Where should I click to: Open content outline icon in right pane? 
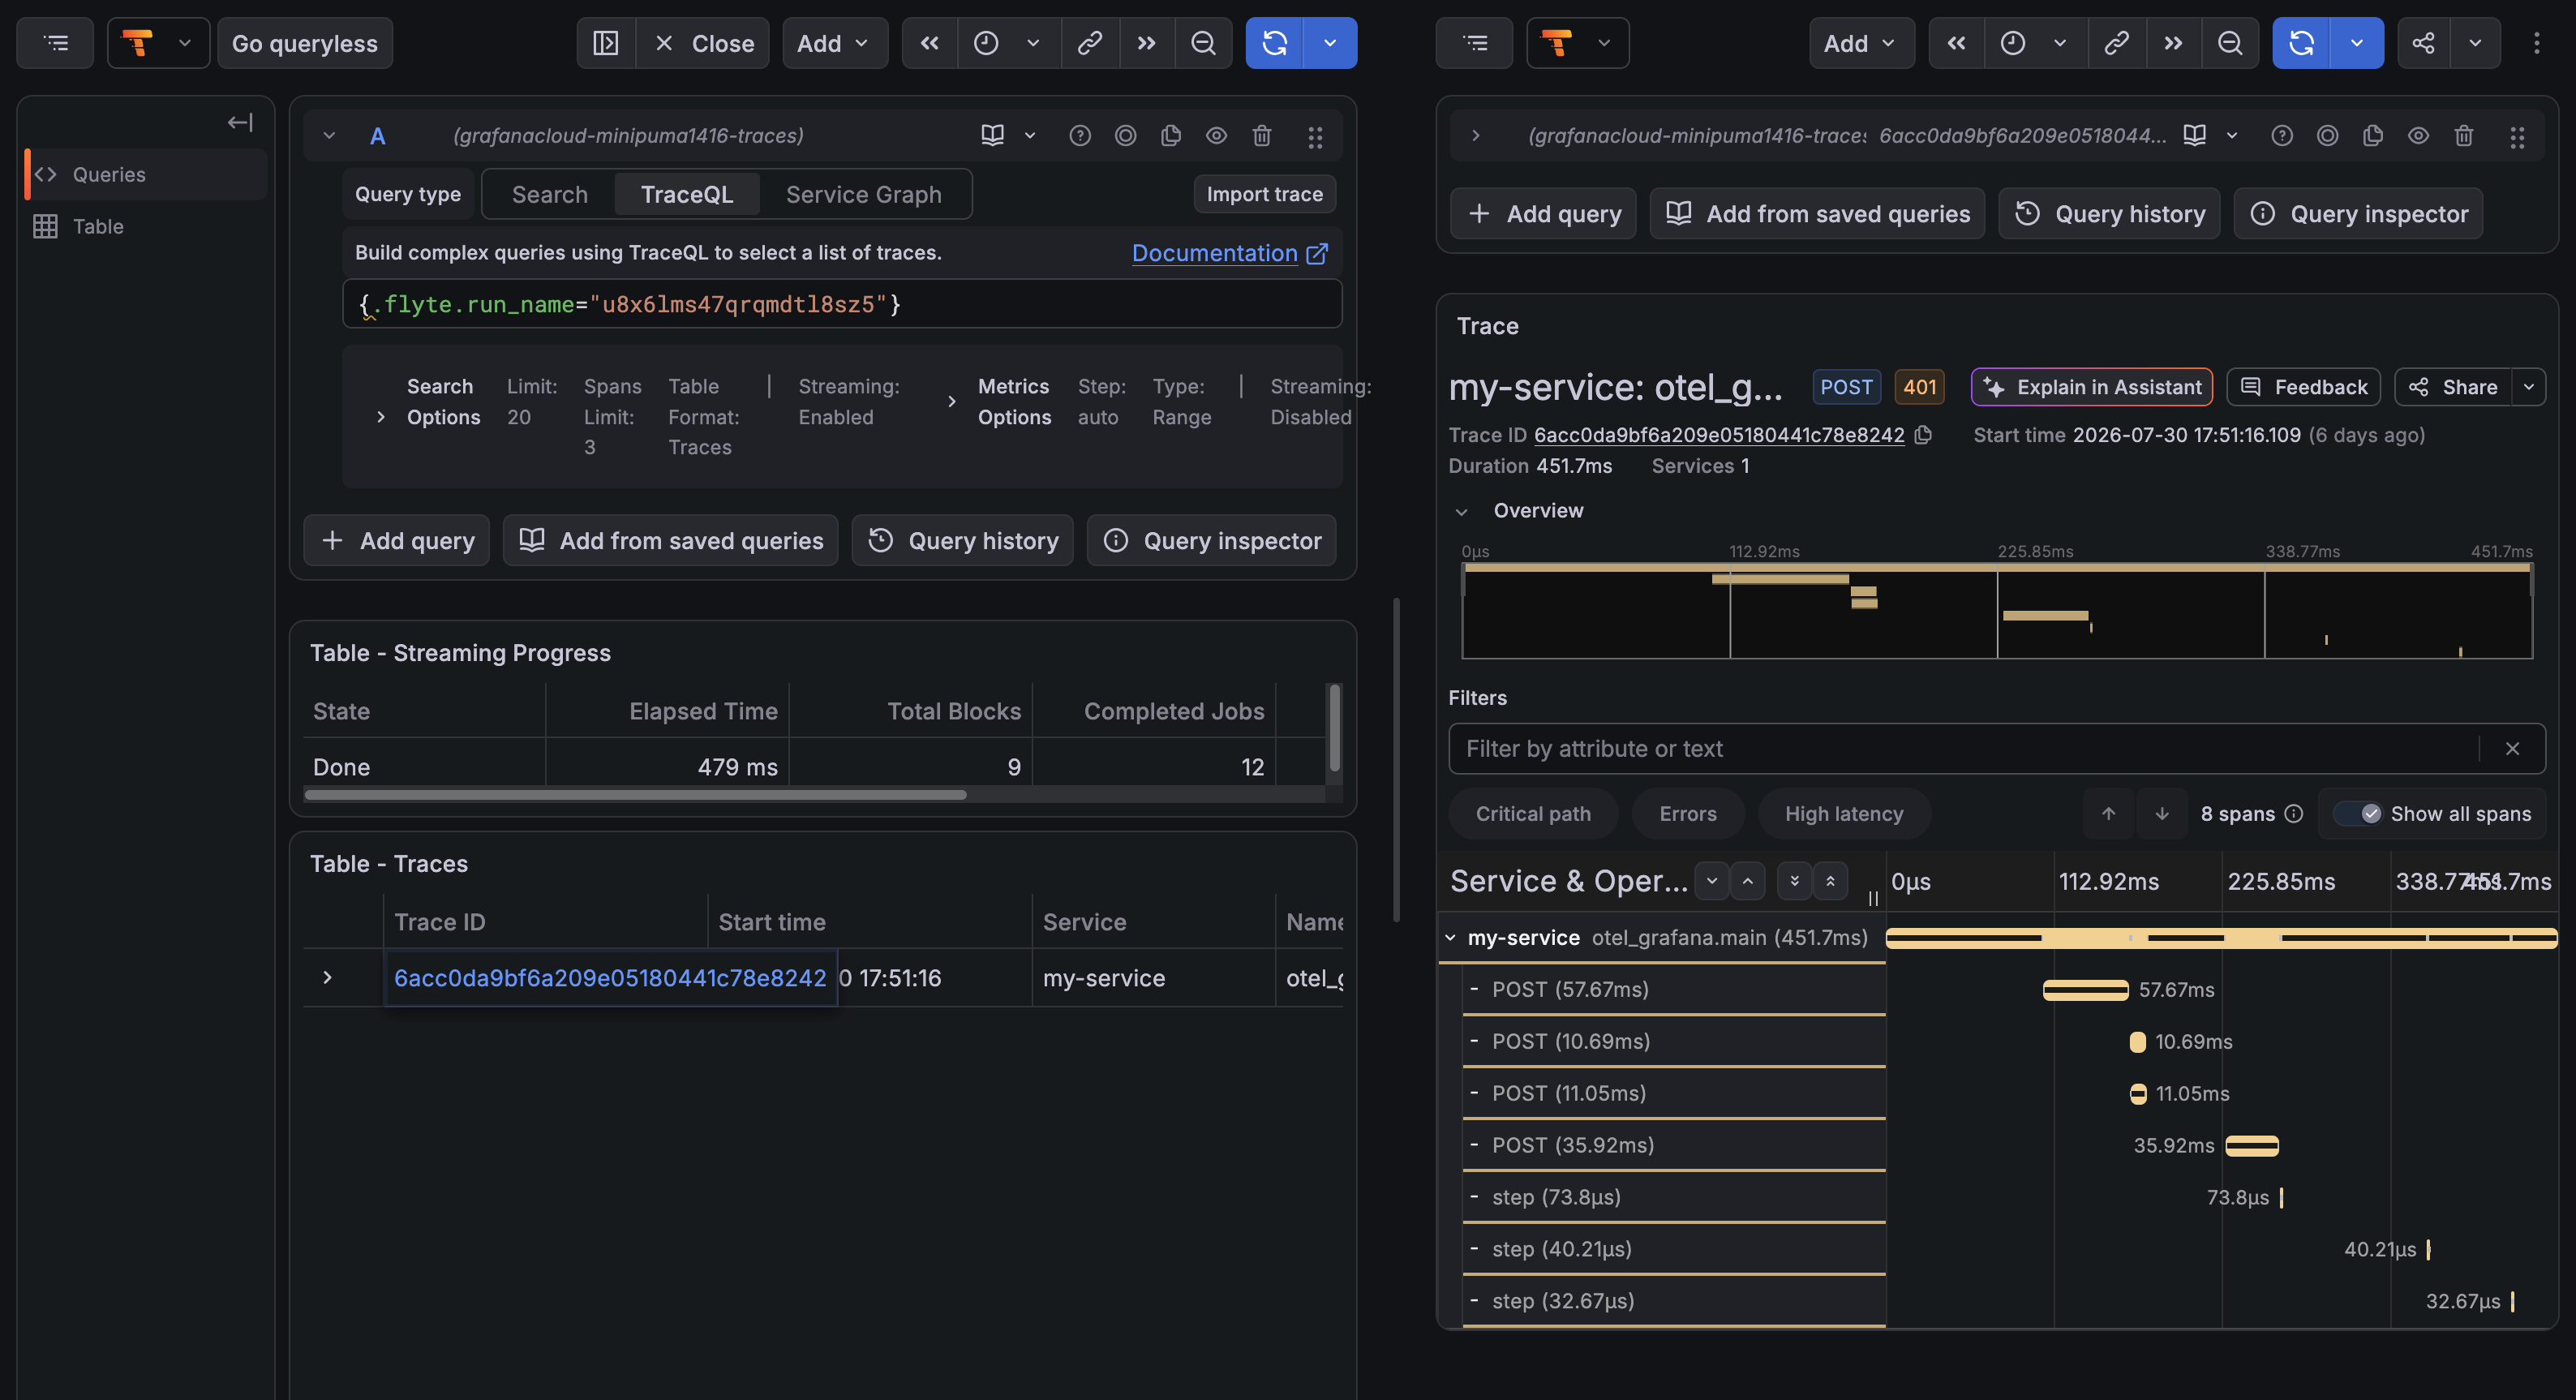pyautogui.click(x=1475, y=43)
